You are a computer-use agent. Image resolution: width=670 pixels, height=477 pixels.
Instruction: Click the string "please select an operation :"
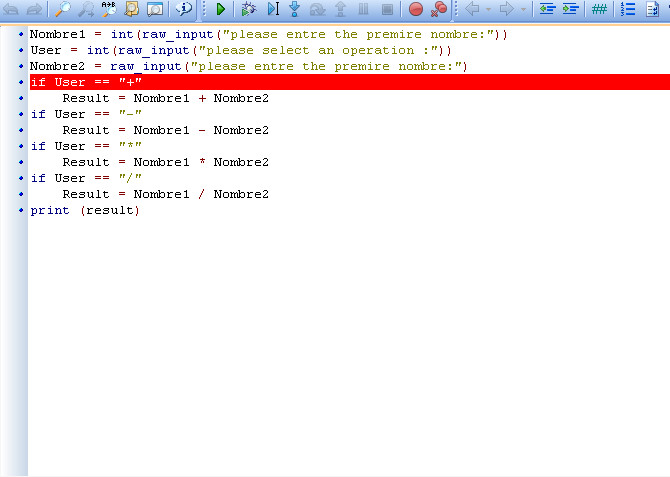[318, 50]
